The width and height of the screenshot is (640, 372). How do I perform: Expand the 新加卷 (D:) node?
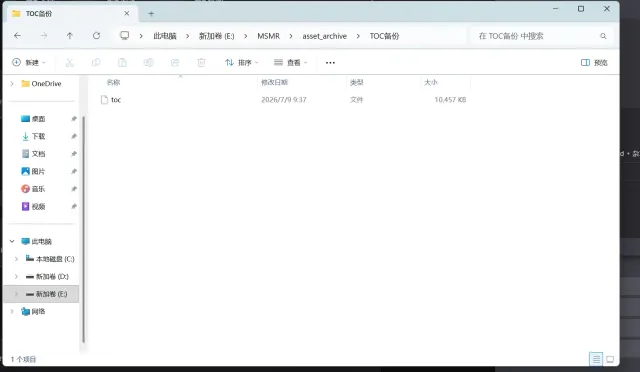[16, 276]
